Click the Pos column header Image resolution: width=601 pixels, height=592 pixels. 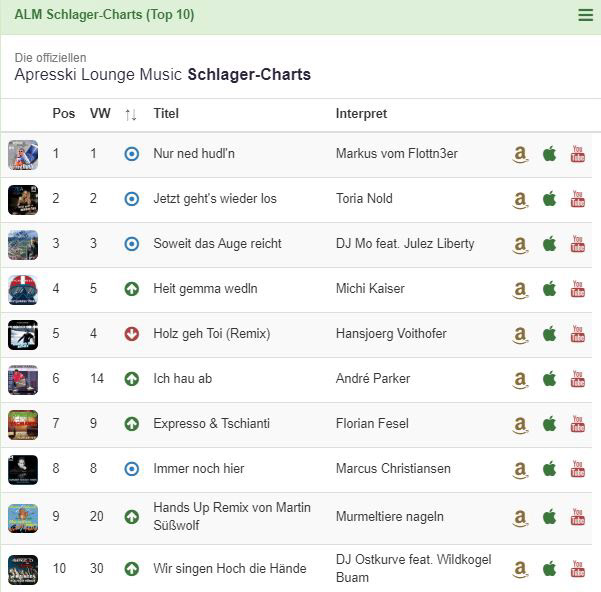(x=63, y=114)
